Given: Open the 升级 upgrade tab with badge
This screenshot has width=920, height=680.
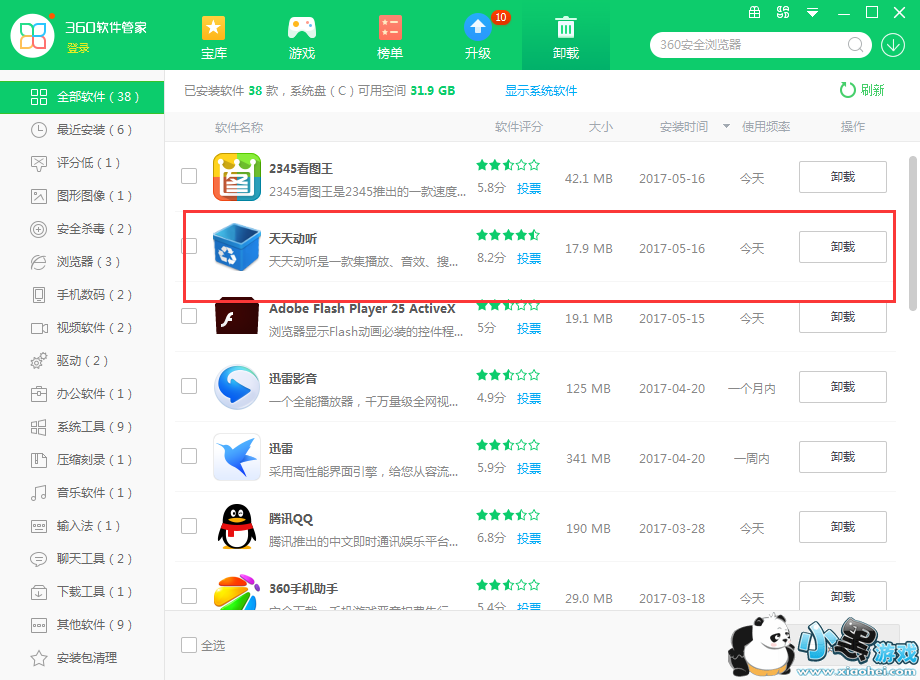Looking at the screenshot, I should pyautogui.click(x=478, y=37).
